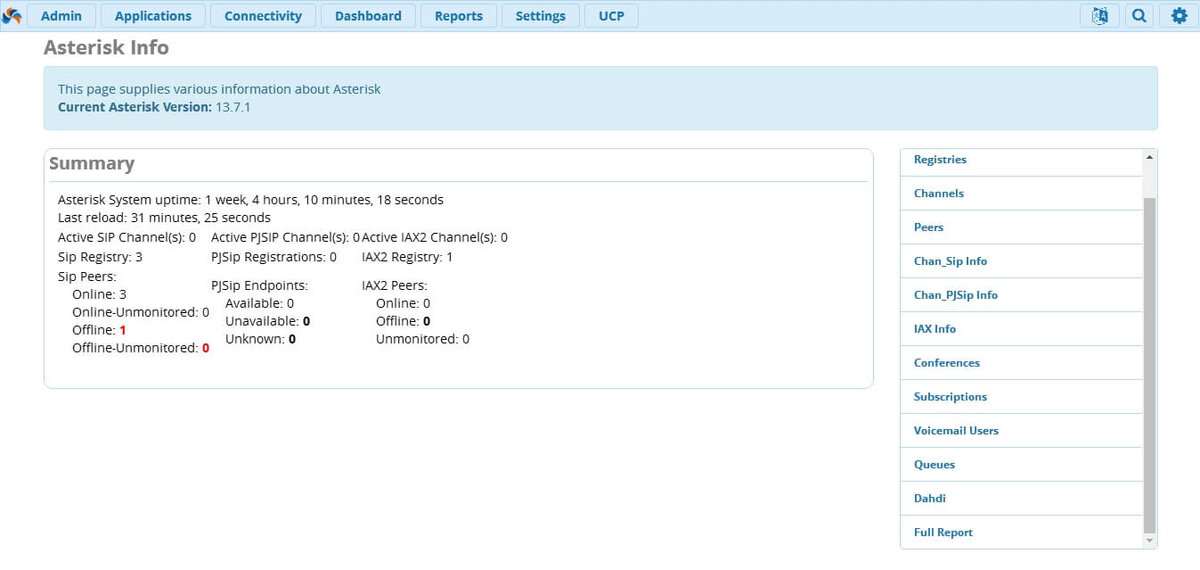Click the scrollbar up arrow
Image resolution: width=1200 pixels, height=570 pixels.
tap(1149, 157)
